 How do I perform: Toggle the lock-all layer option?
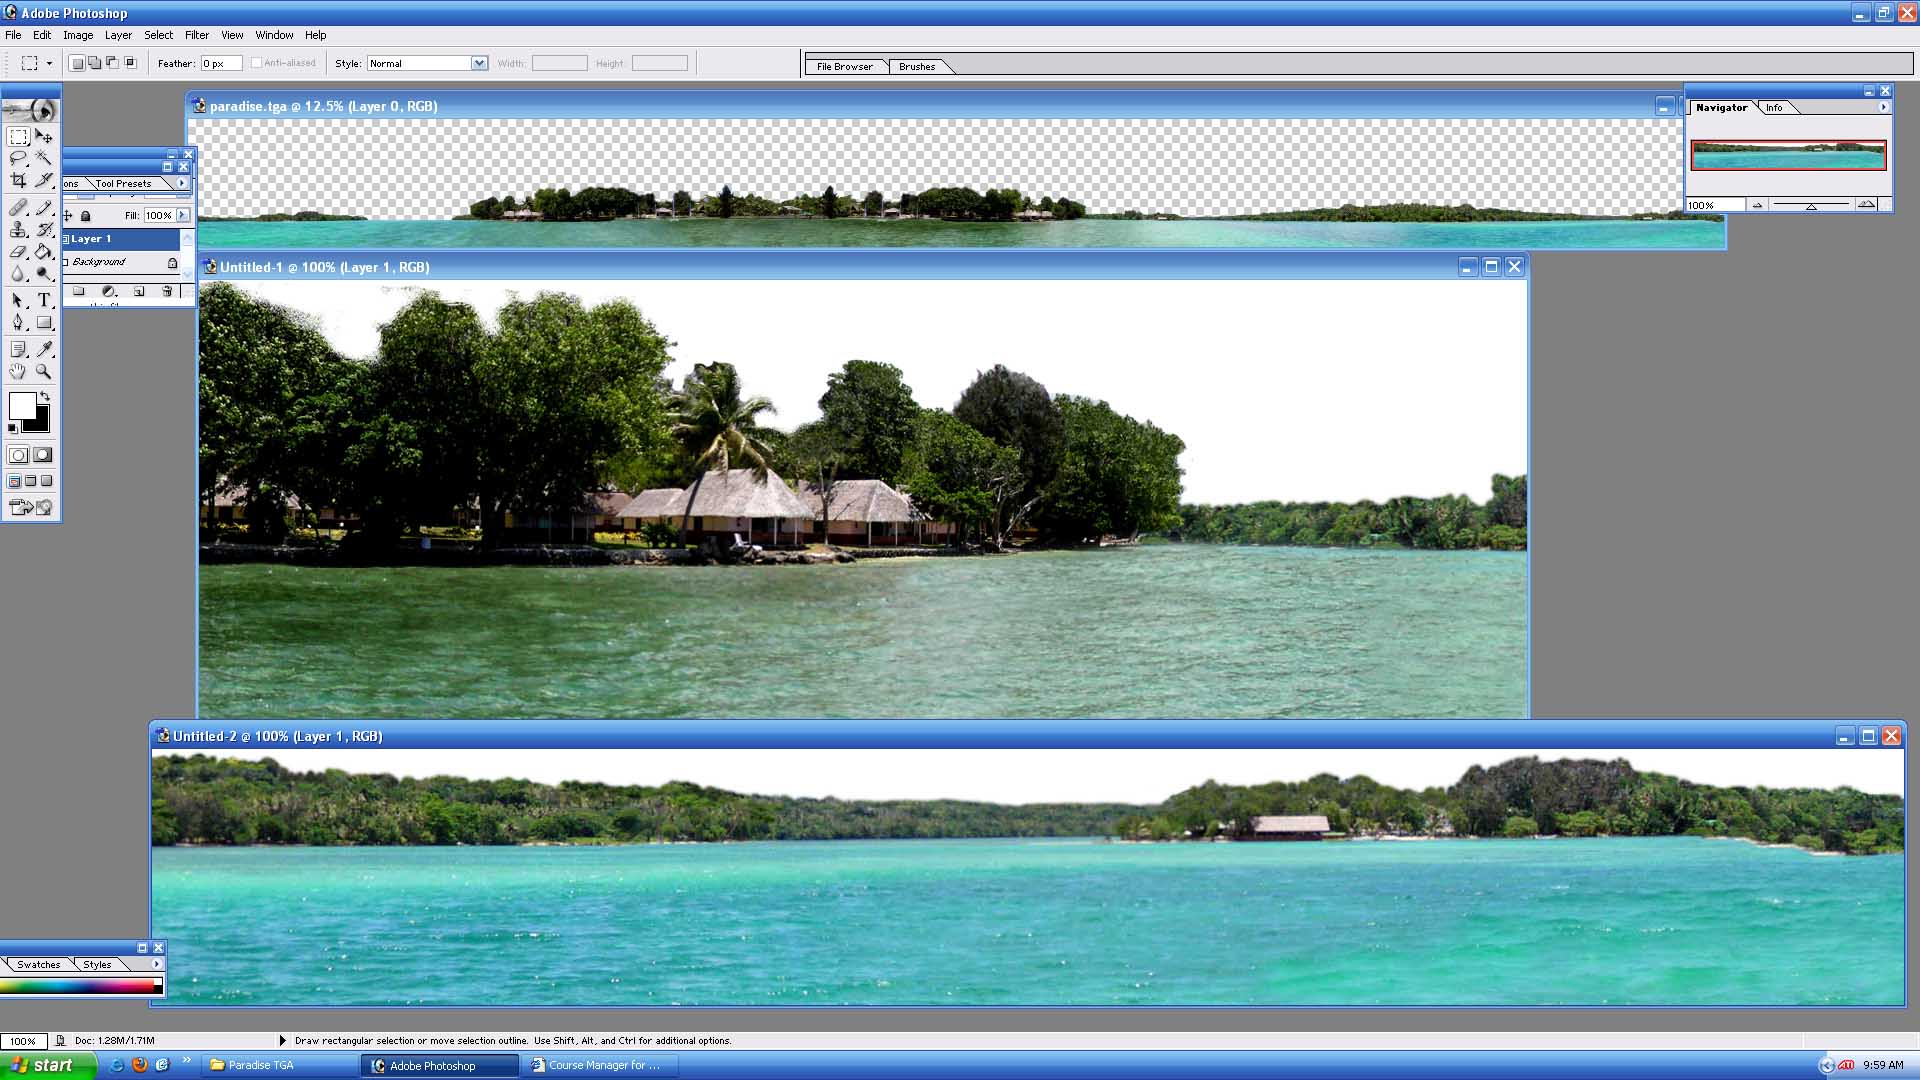coord(86,216)
